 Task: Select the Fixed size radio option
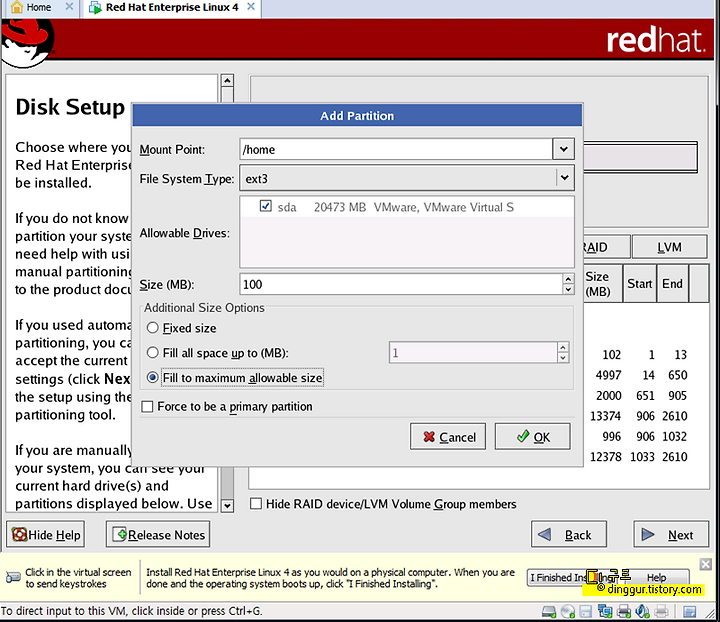152,328
